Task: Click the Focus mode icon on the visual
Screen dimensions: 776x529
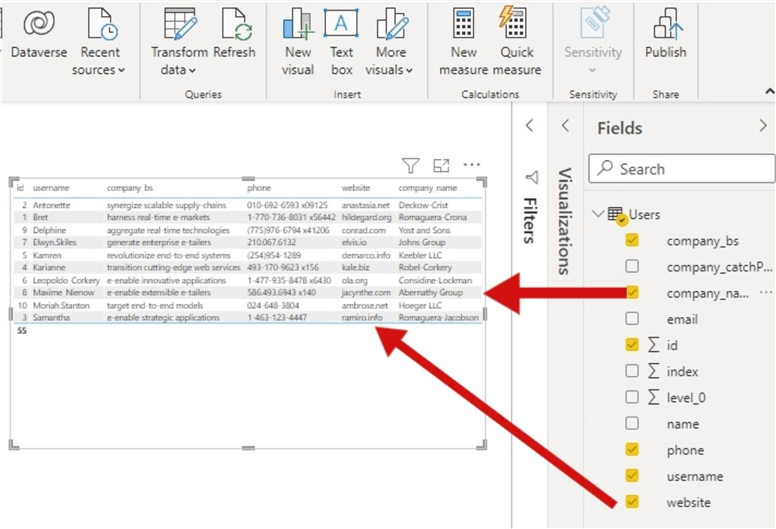Action: click(441, 165)
